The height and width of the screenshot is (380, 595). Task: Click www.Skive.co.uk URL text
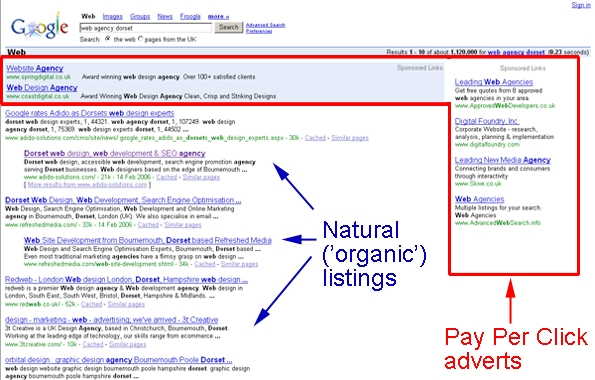pyautogui.click(x=478, y=184)
